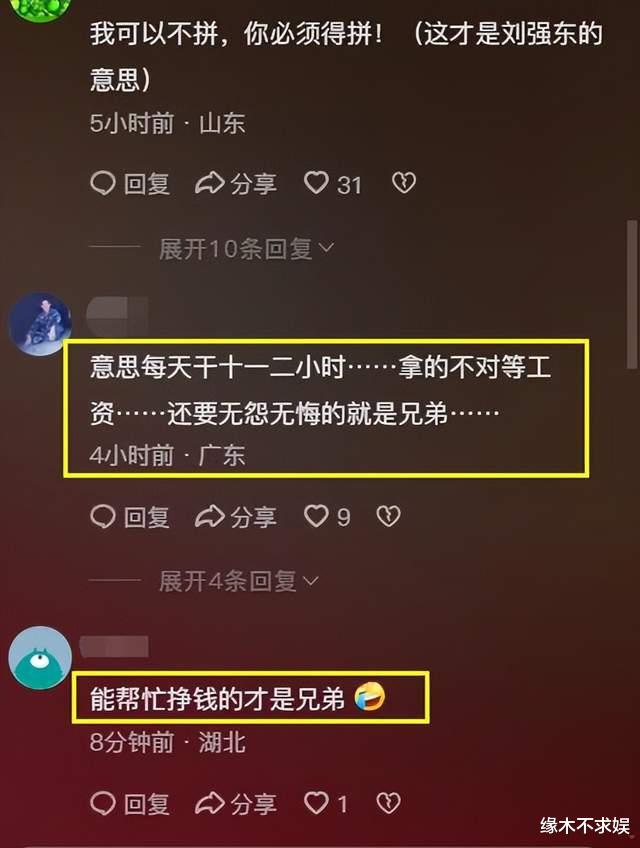Share the Shandong comment
Screen dimensions: 640x848
(236, 183)
